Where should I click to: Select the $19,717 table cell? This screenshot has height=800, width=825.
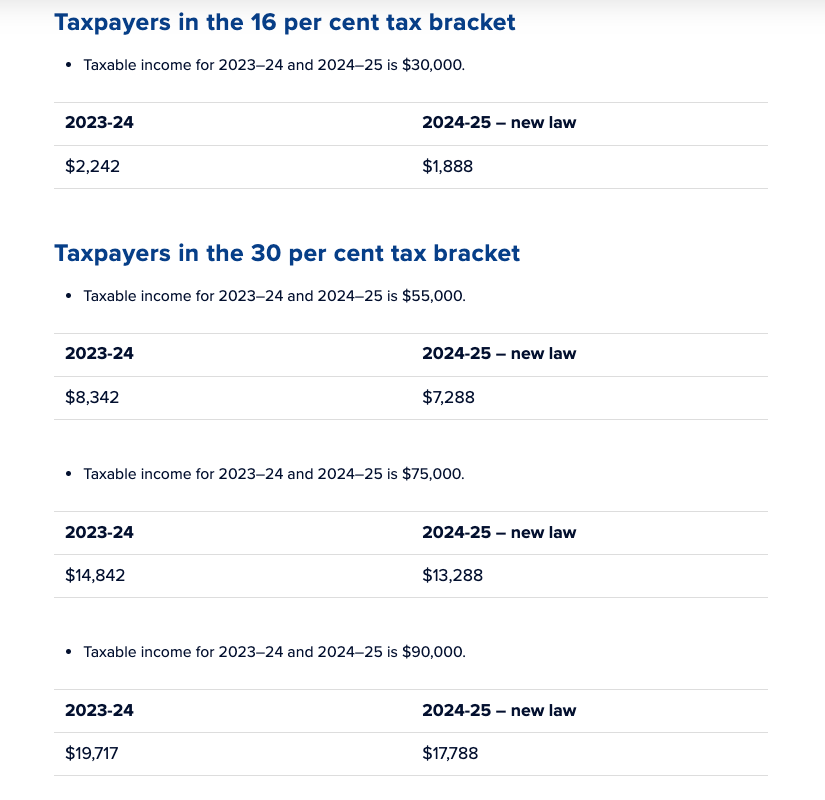[x=94, y=754]
